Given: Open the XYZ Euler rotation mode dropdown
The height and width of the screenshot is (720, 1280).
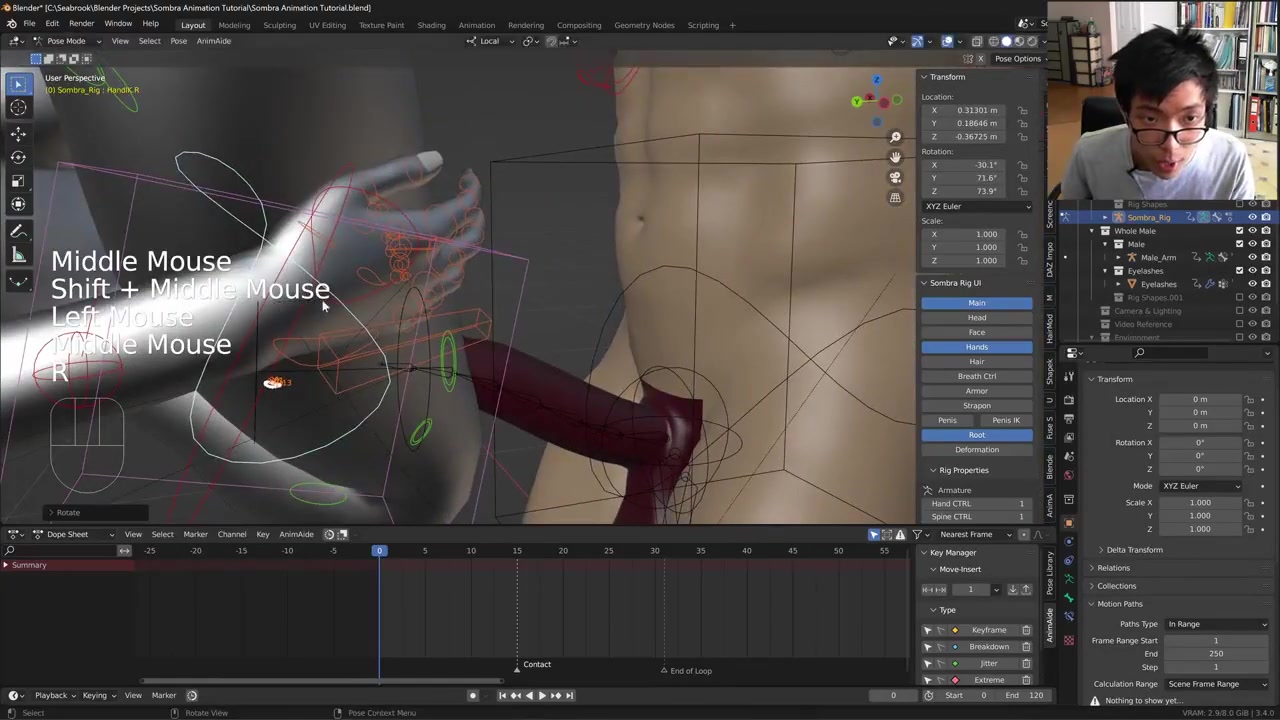Looking at the screenshot, I should tap(976, 206).
